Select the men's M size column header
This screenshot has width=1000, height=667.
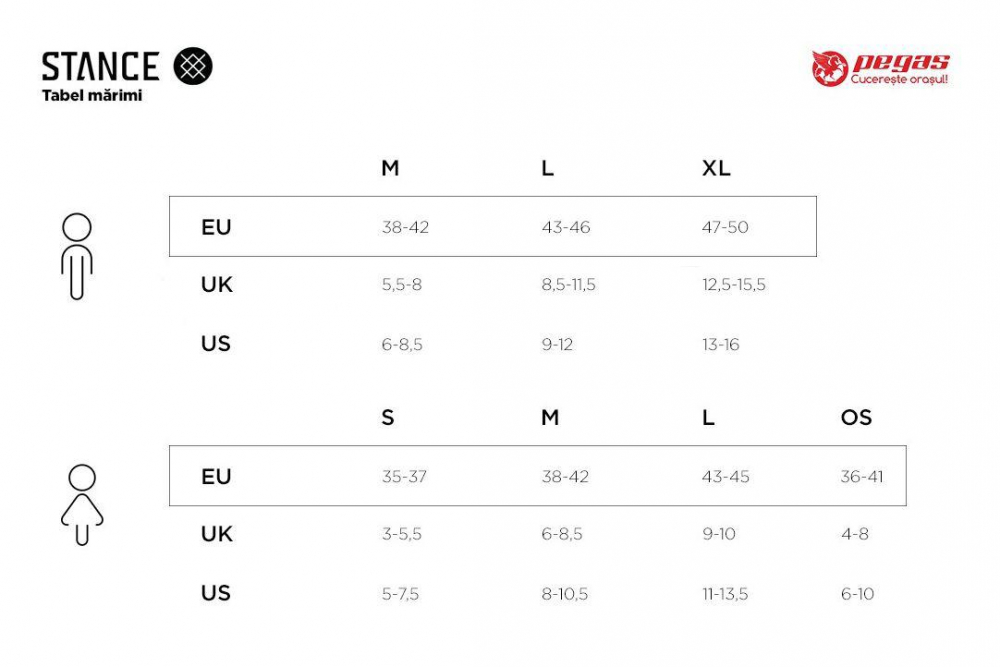(x=390, y=168)
